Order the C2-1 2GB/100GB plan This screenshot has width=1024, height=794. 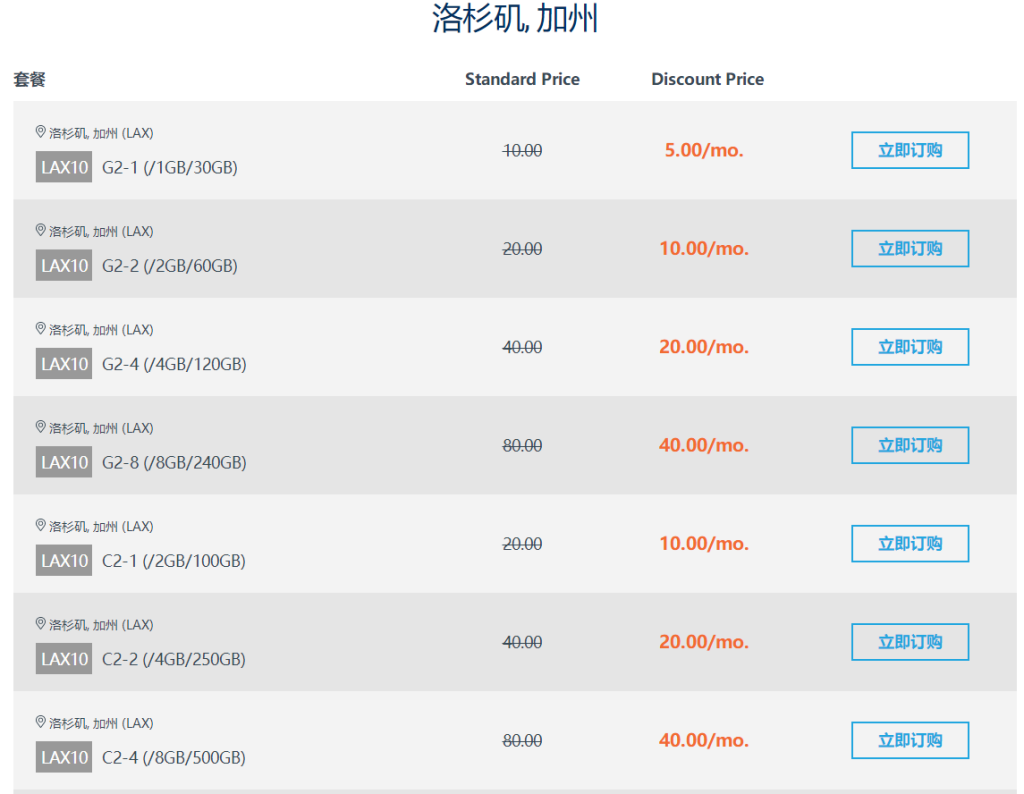click(x=909, y=543)
